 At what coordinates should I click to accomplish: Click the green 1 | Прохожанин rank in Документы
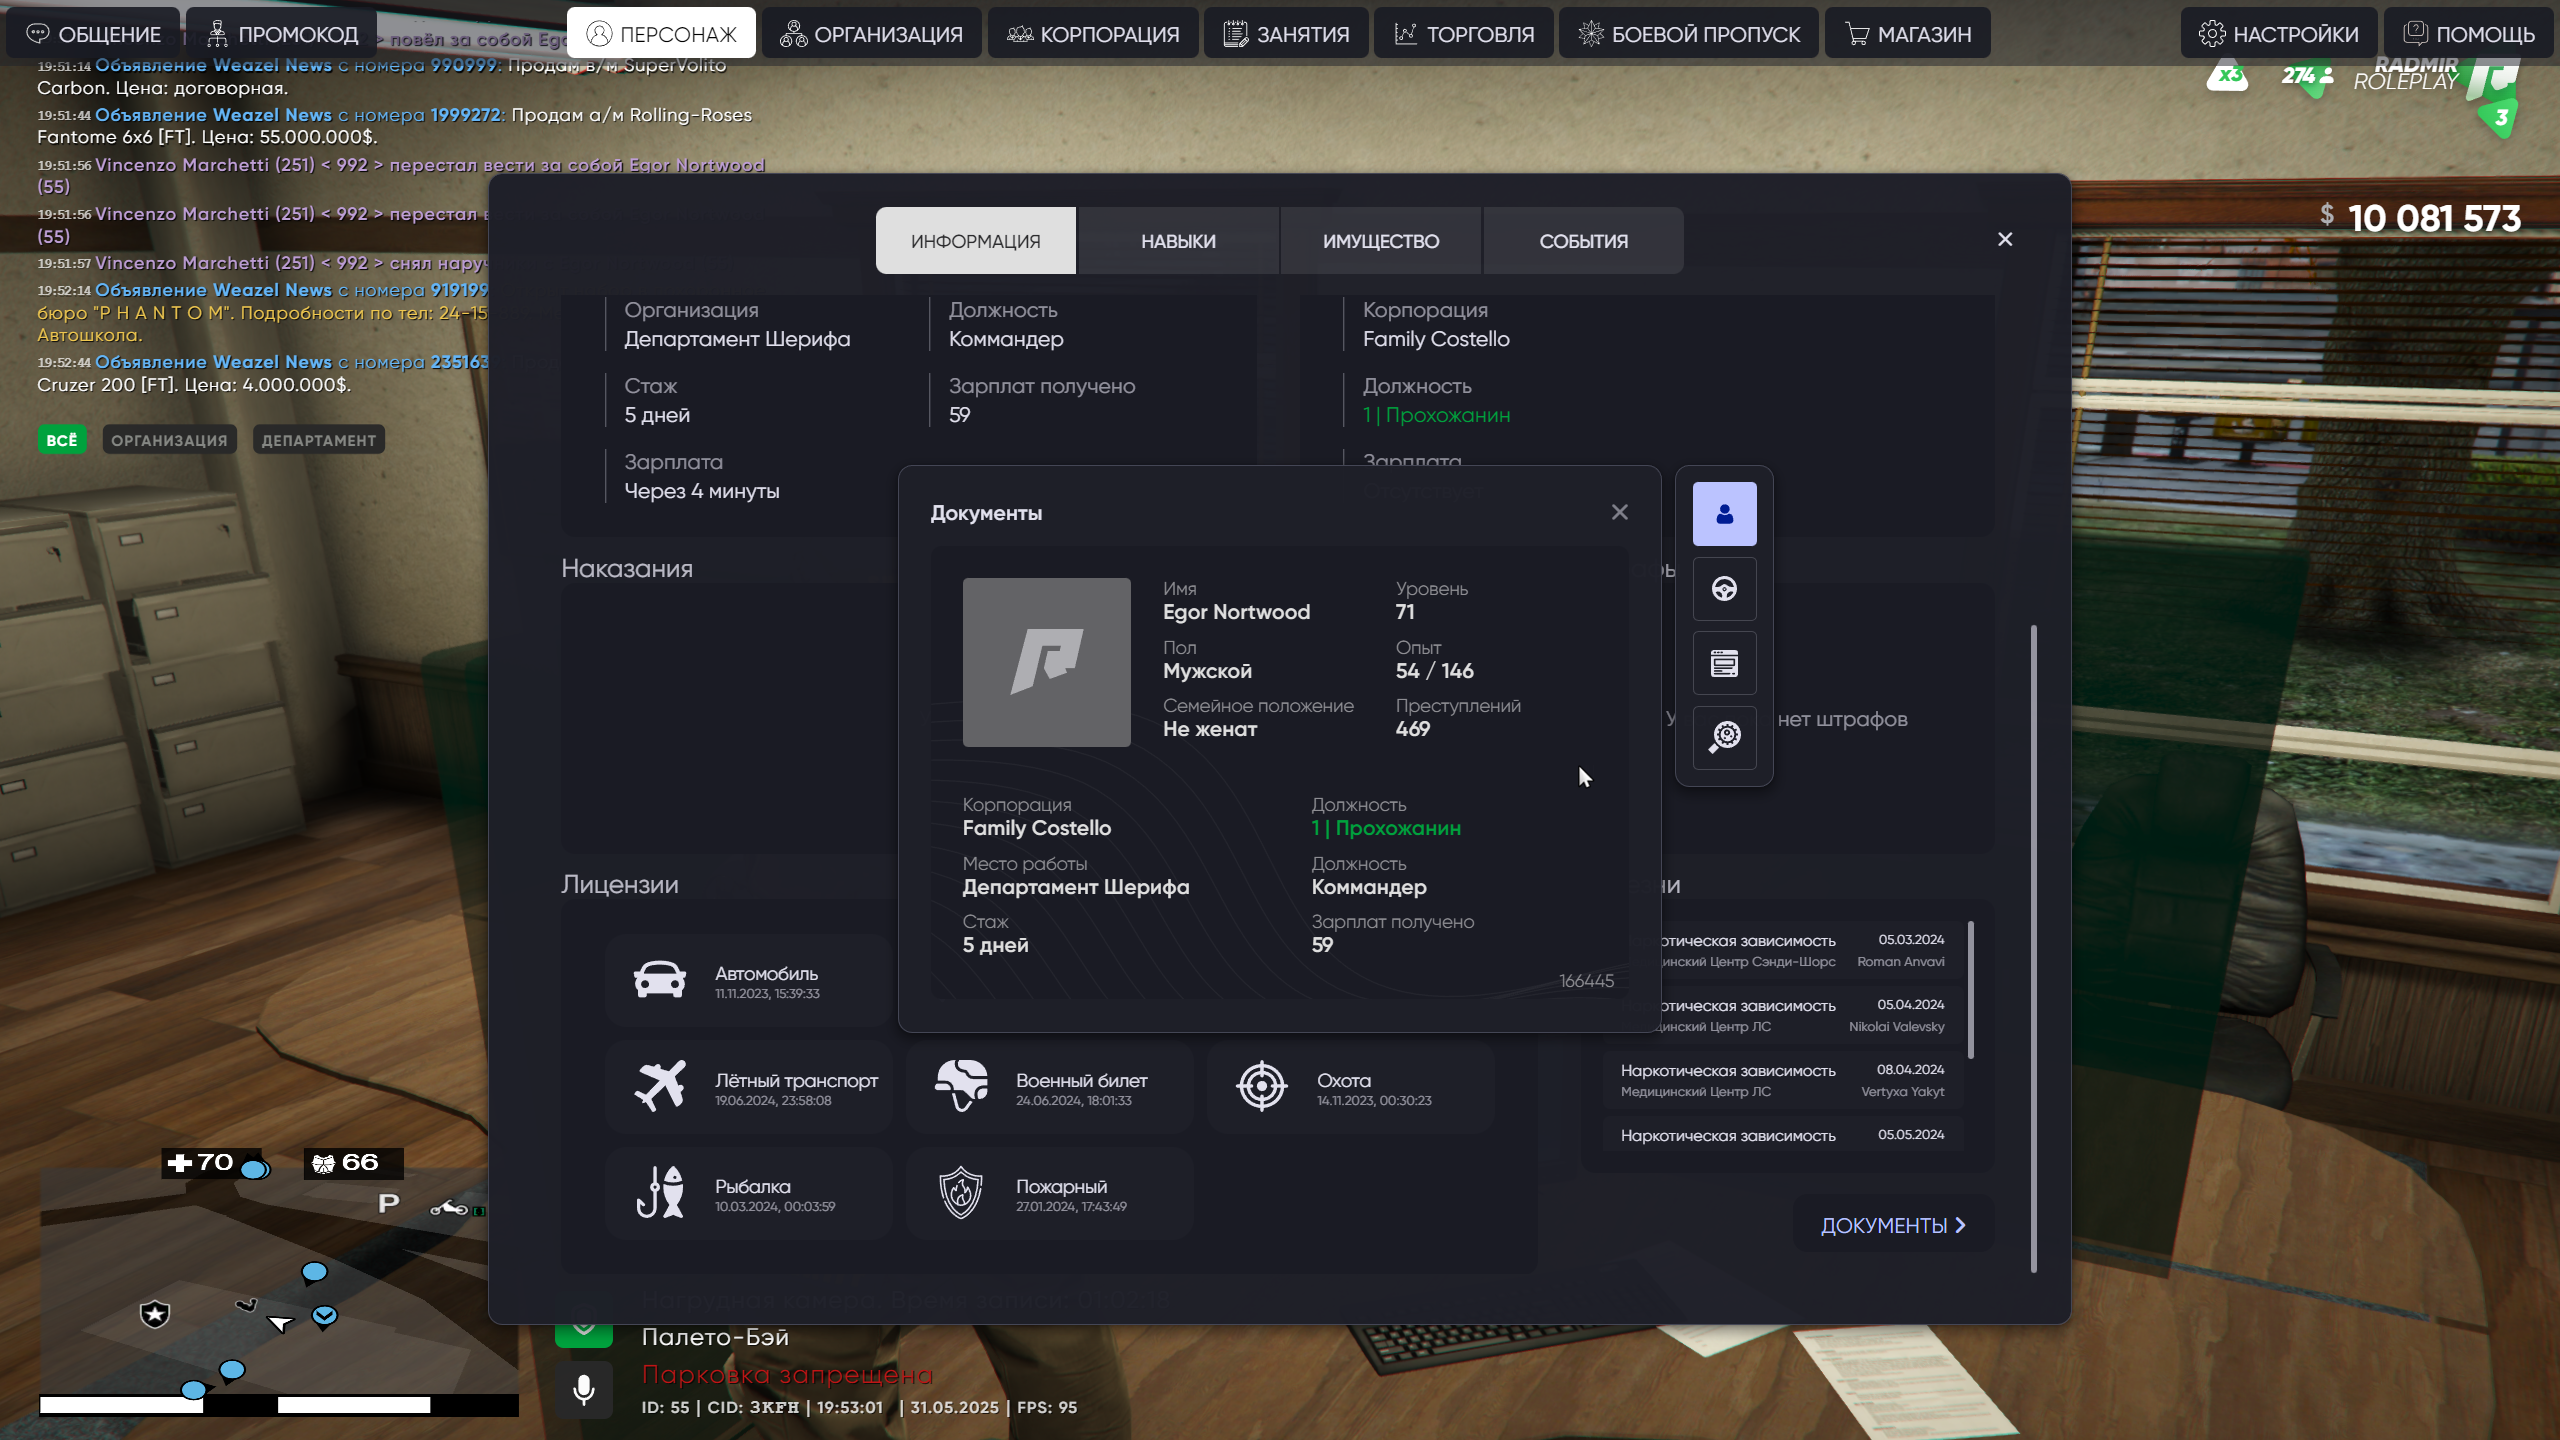(x=1386, y=828)
